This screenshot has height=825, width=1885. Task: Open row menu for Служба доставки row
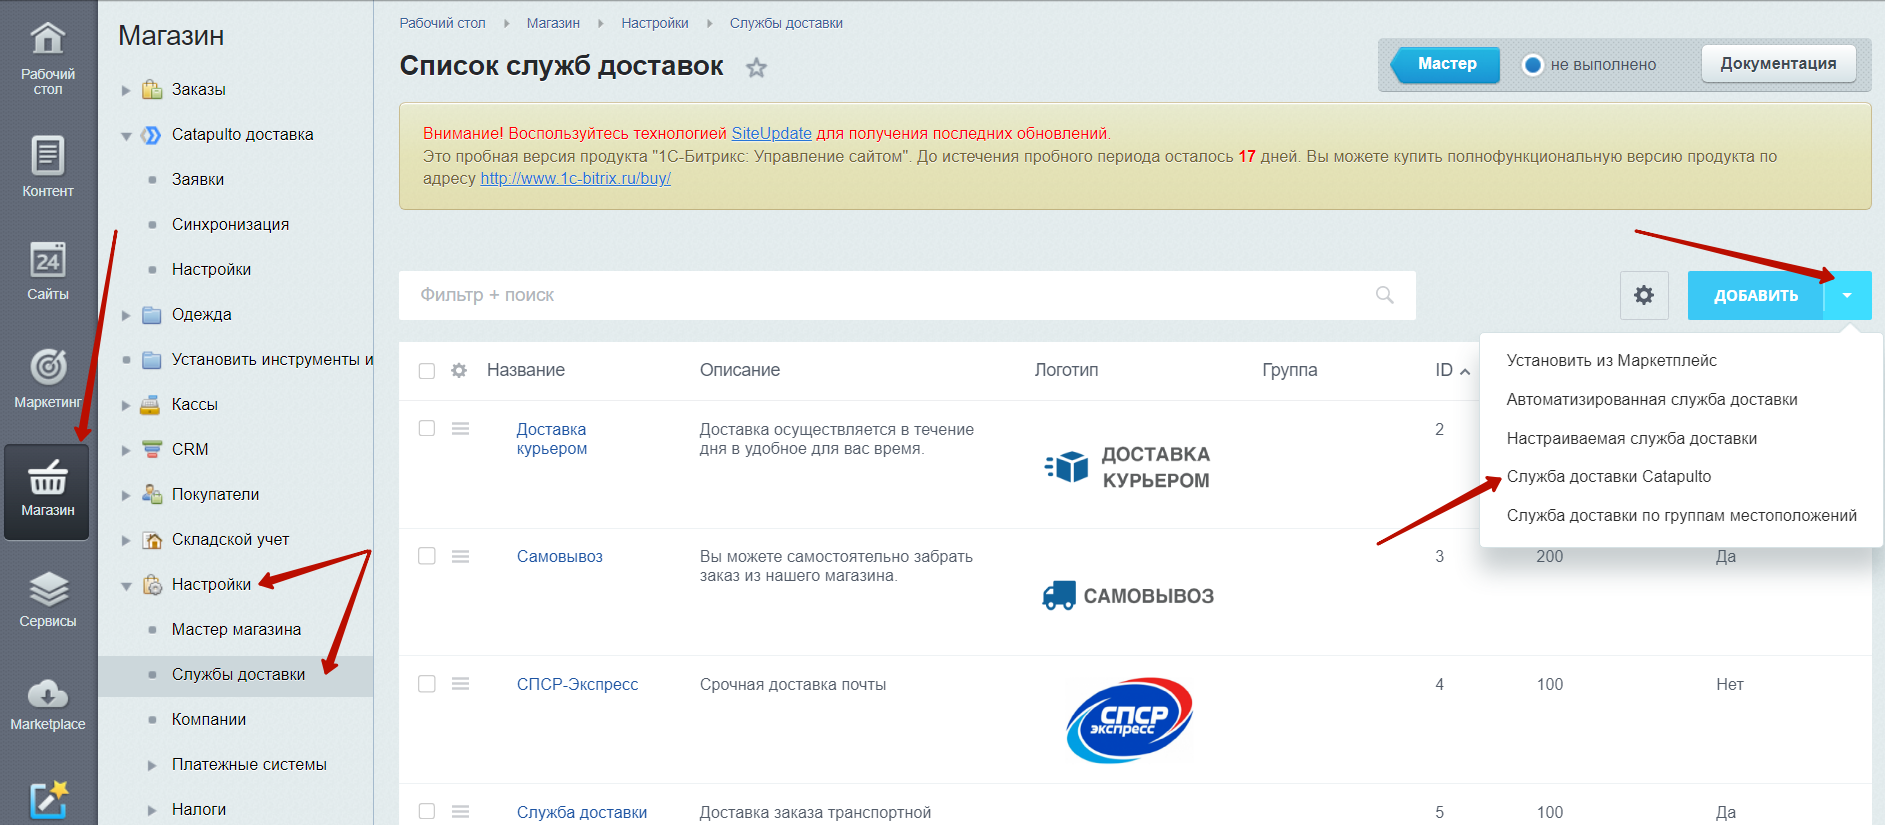[x=460, y=812]
